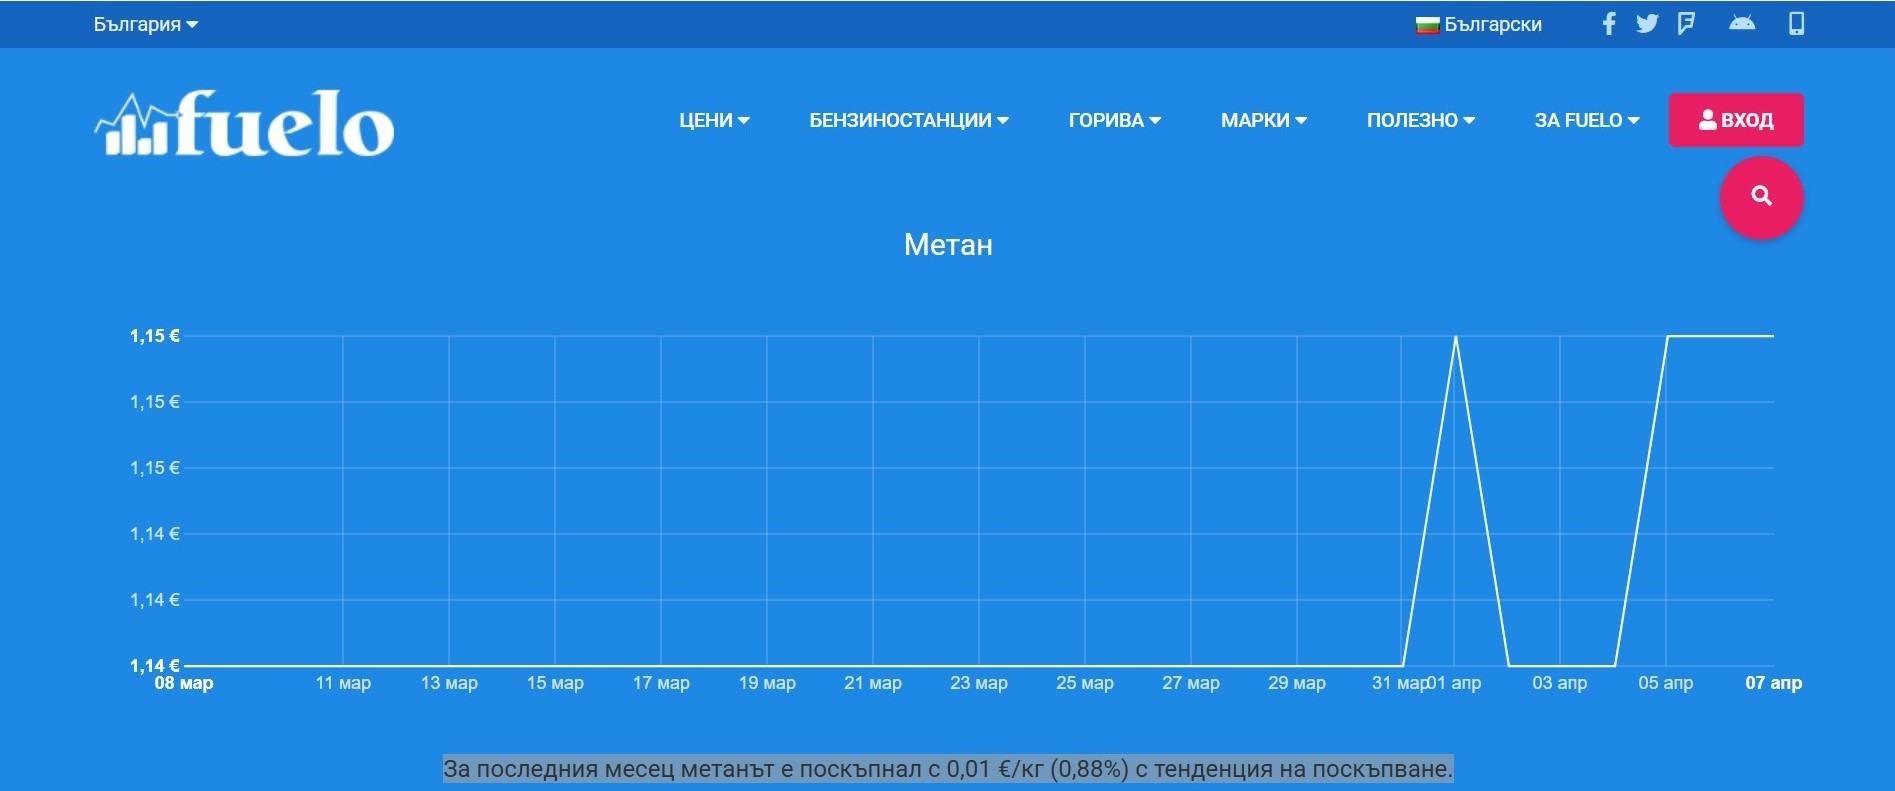Screen dimensions: 1895x791
Task: Click the chart peak at 01 апр
Action: point(1455,337)
